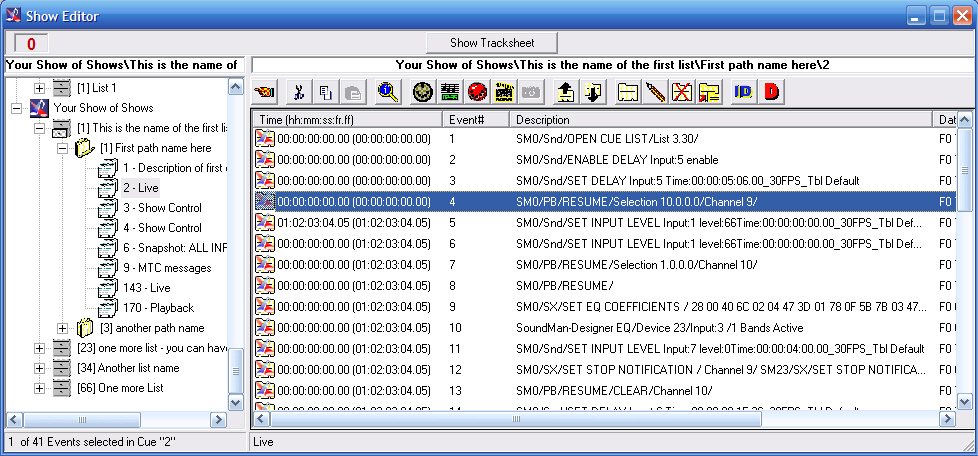The width and height of the screenshot is (978, 456).
Task: Click the yellow clapperboard icon
Action: pyautogui.click(x=504, y=92)
